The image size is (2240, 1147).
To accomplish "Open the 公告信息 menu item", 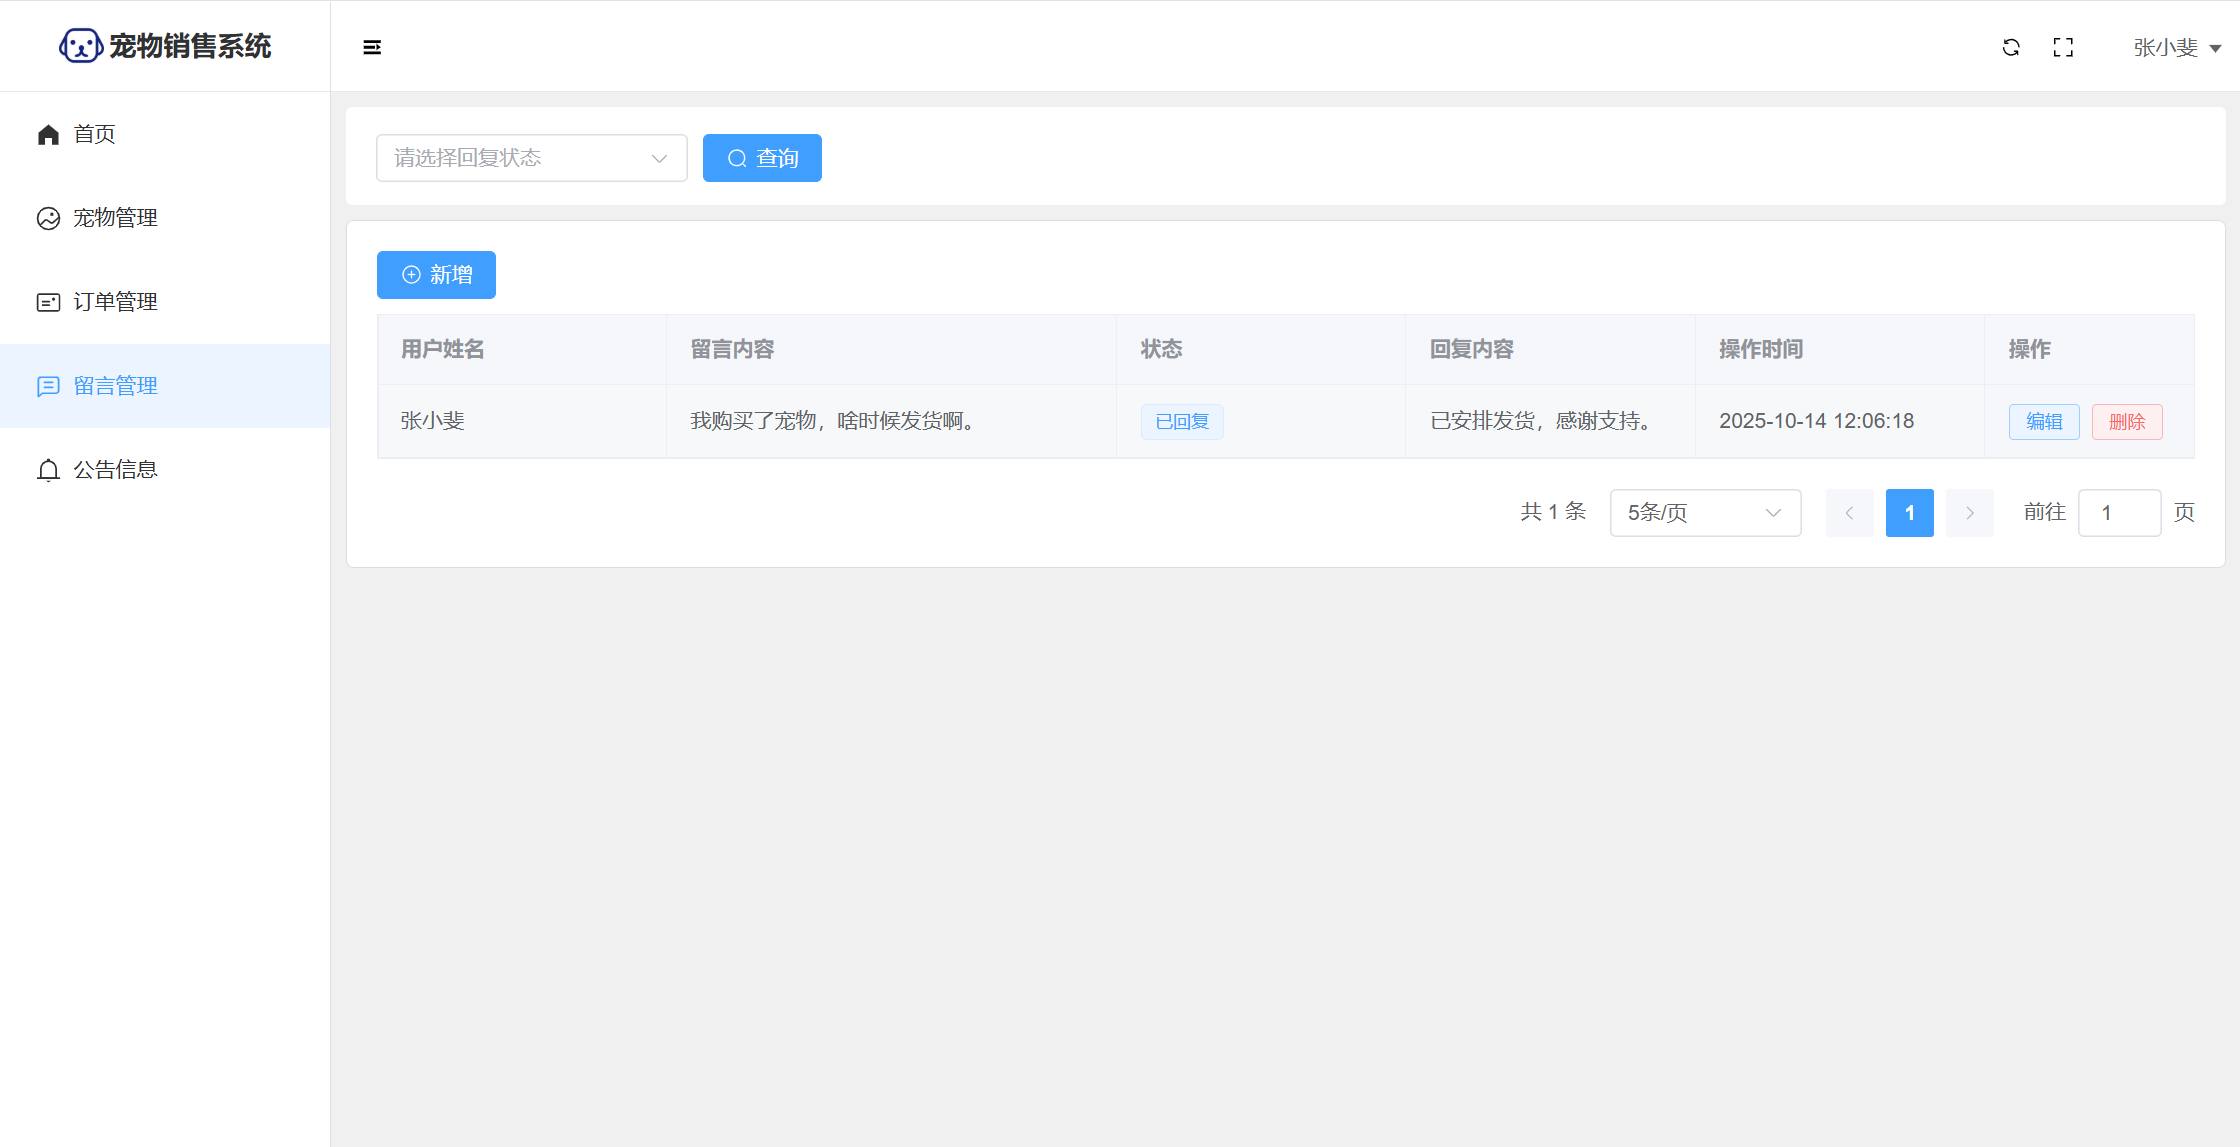I will (x=115, y=470).
